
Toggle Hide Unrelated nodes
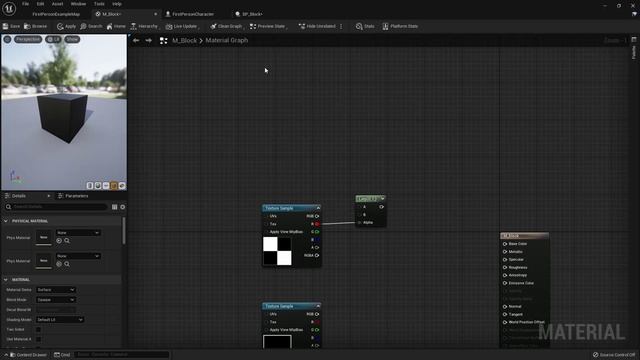317,26
